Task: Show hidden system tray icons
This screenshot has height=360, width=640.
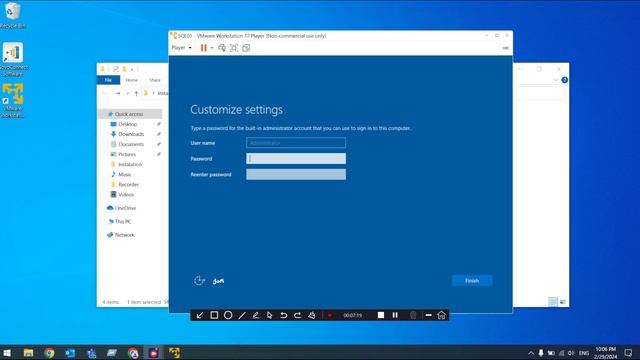Action: (531, 353)
